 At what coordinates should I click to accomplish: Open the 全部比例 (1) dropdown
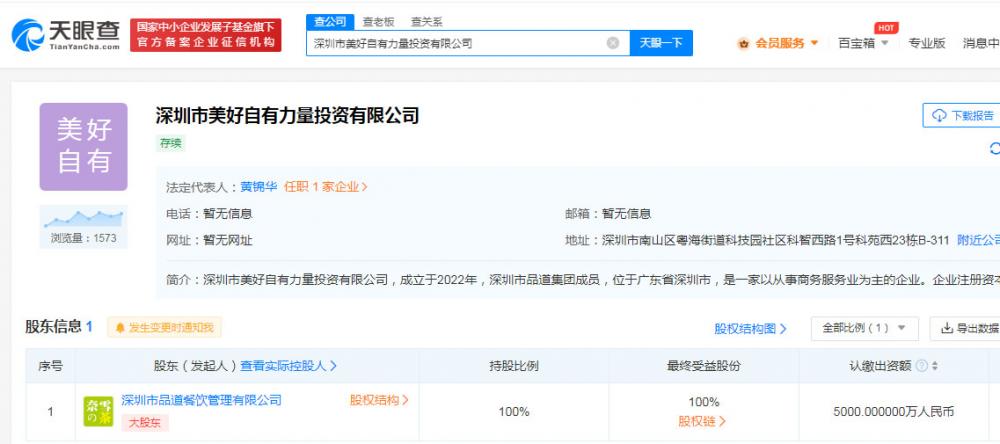(864, 329)
